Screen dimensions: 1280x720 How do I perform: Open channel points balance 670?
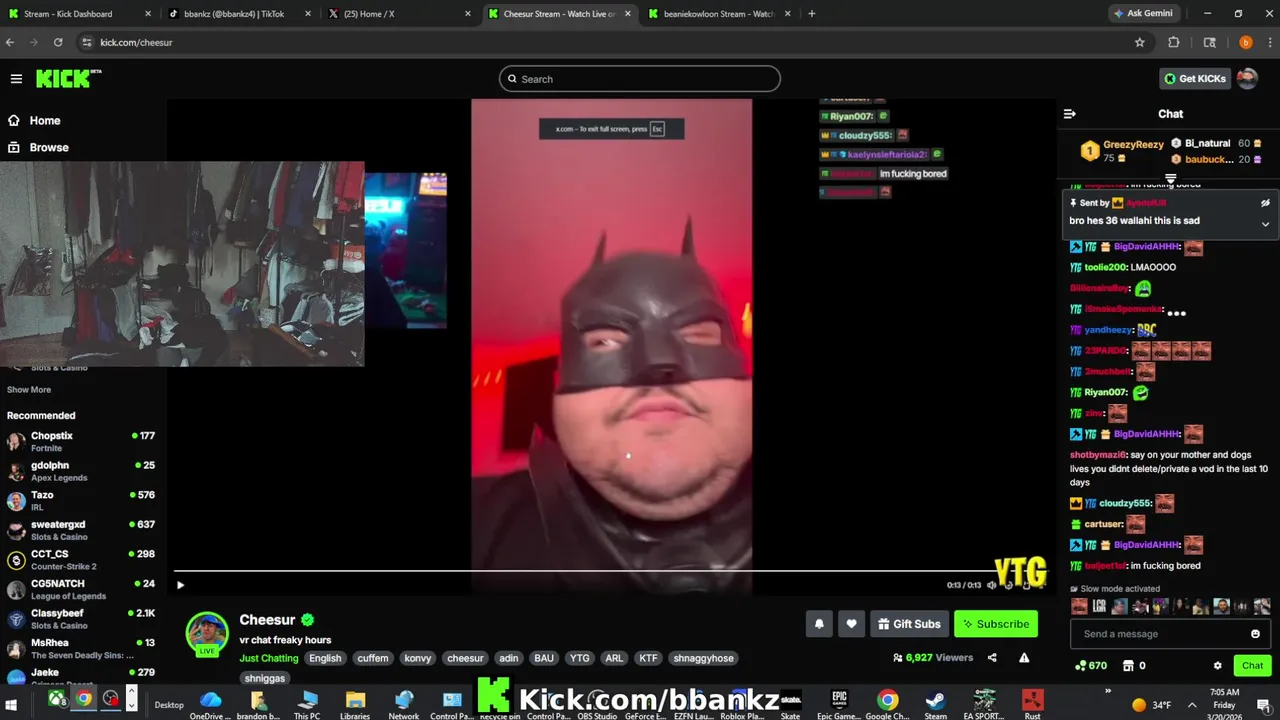1090,666
